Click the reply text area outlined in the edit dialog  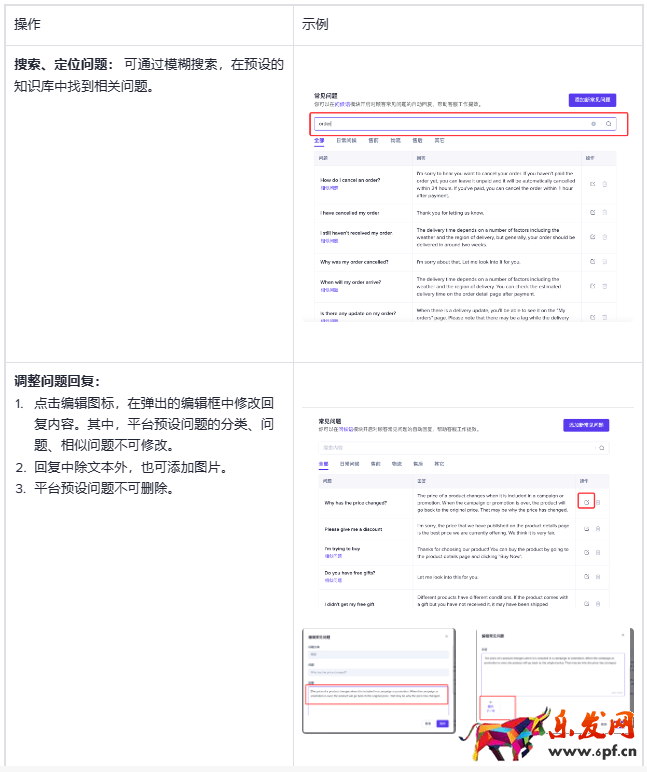377,694
